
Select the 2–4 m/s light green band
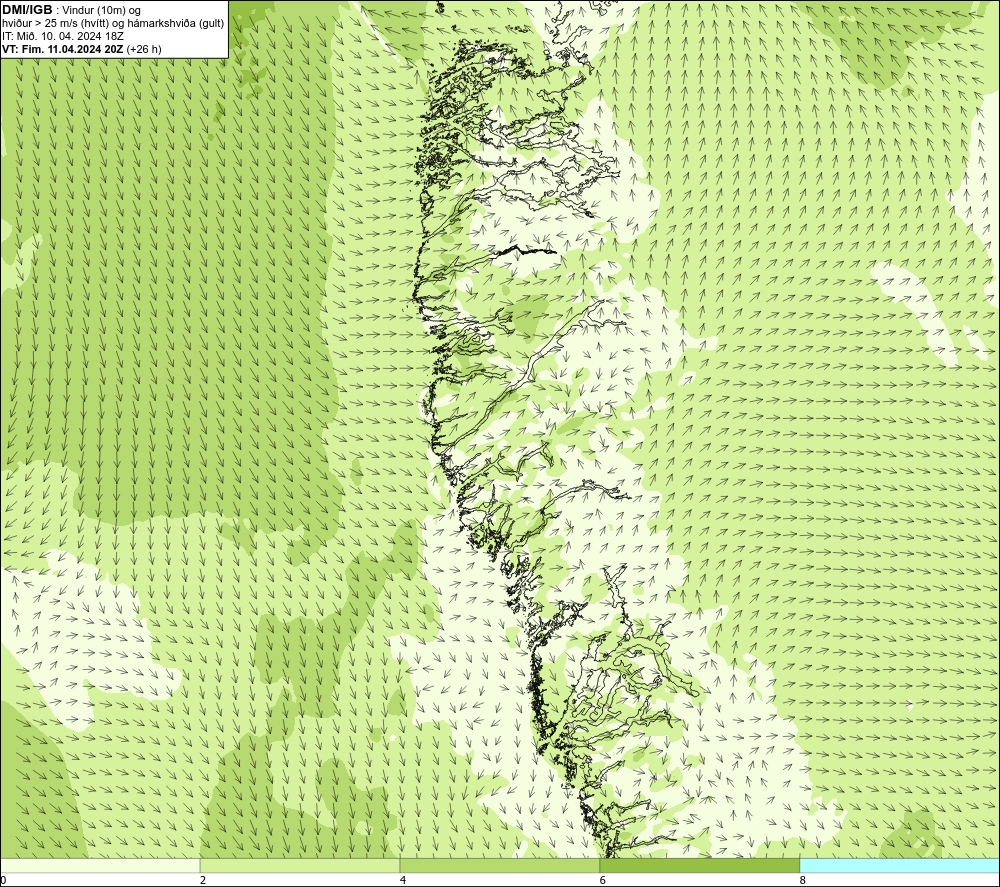(300, 865)
